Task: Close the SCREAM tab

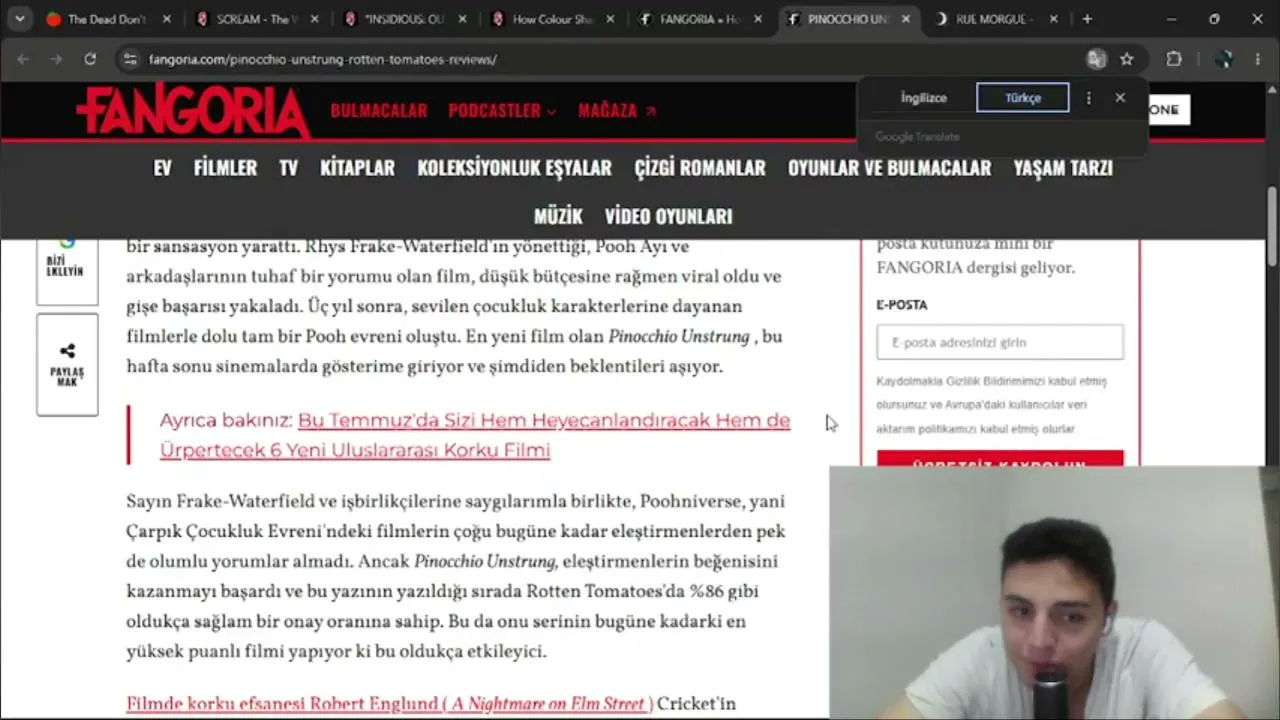Action: 315,19
